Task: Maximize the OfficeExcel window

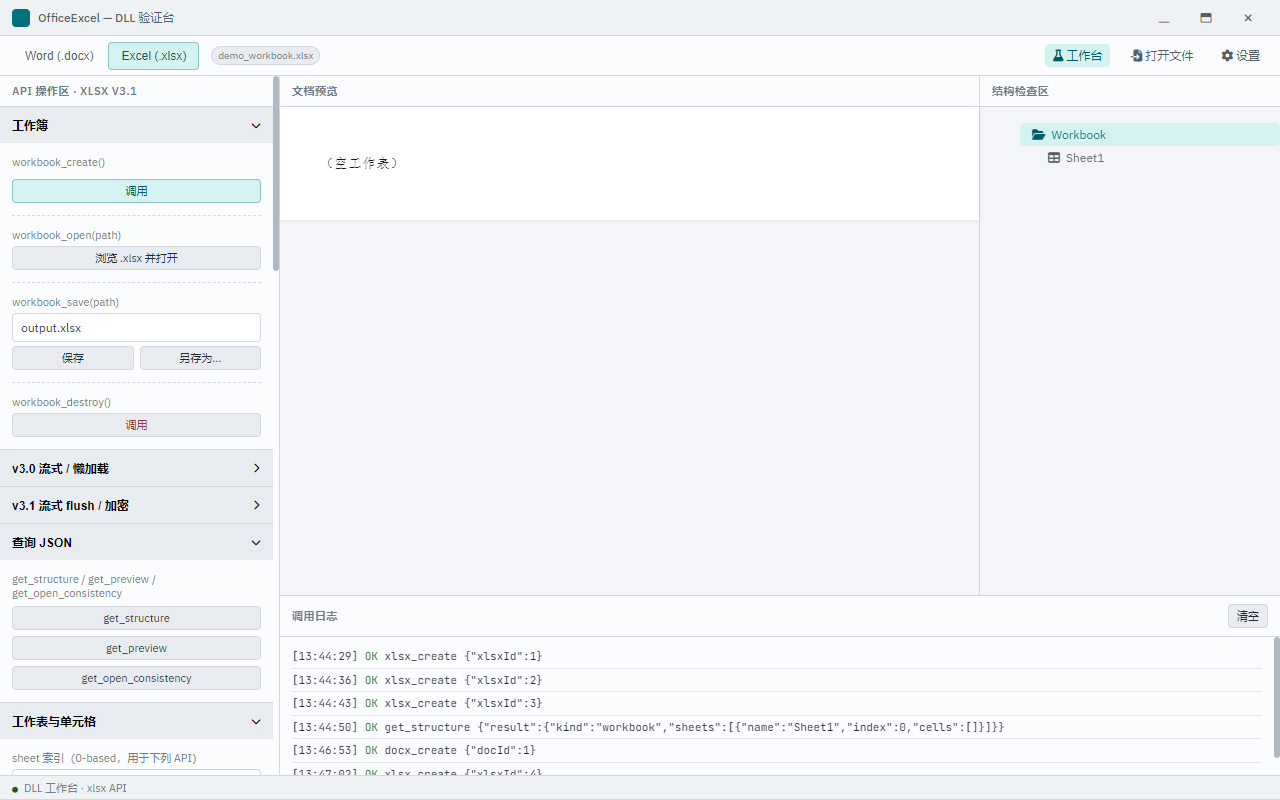Action: [x=1206, y=18]
